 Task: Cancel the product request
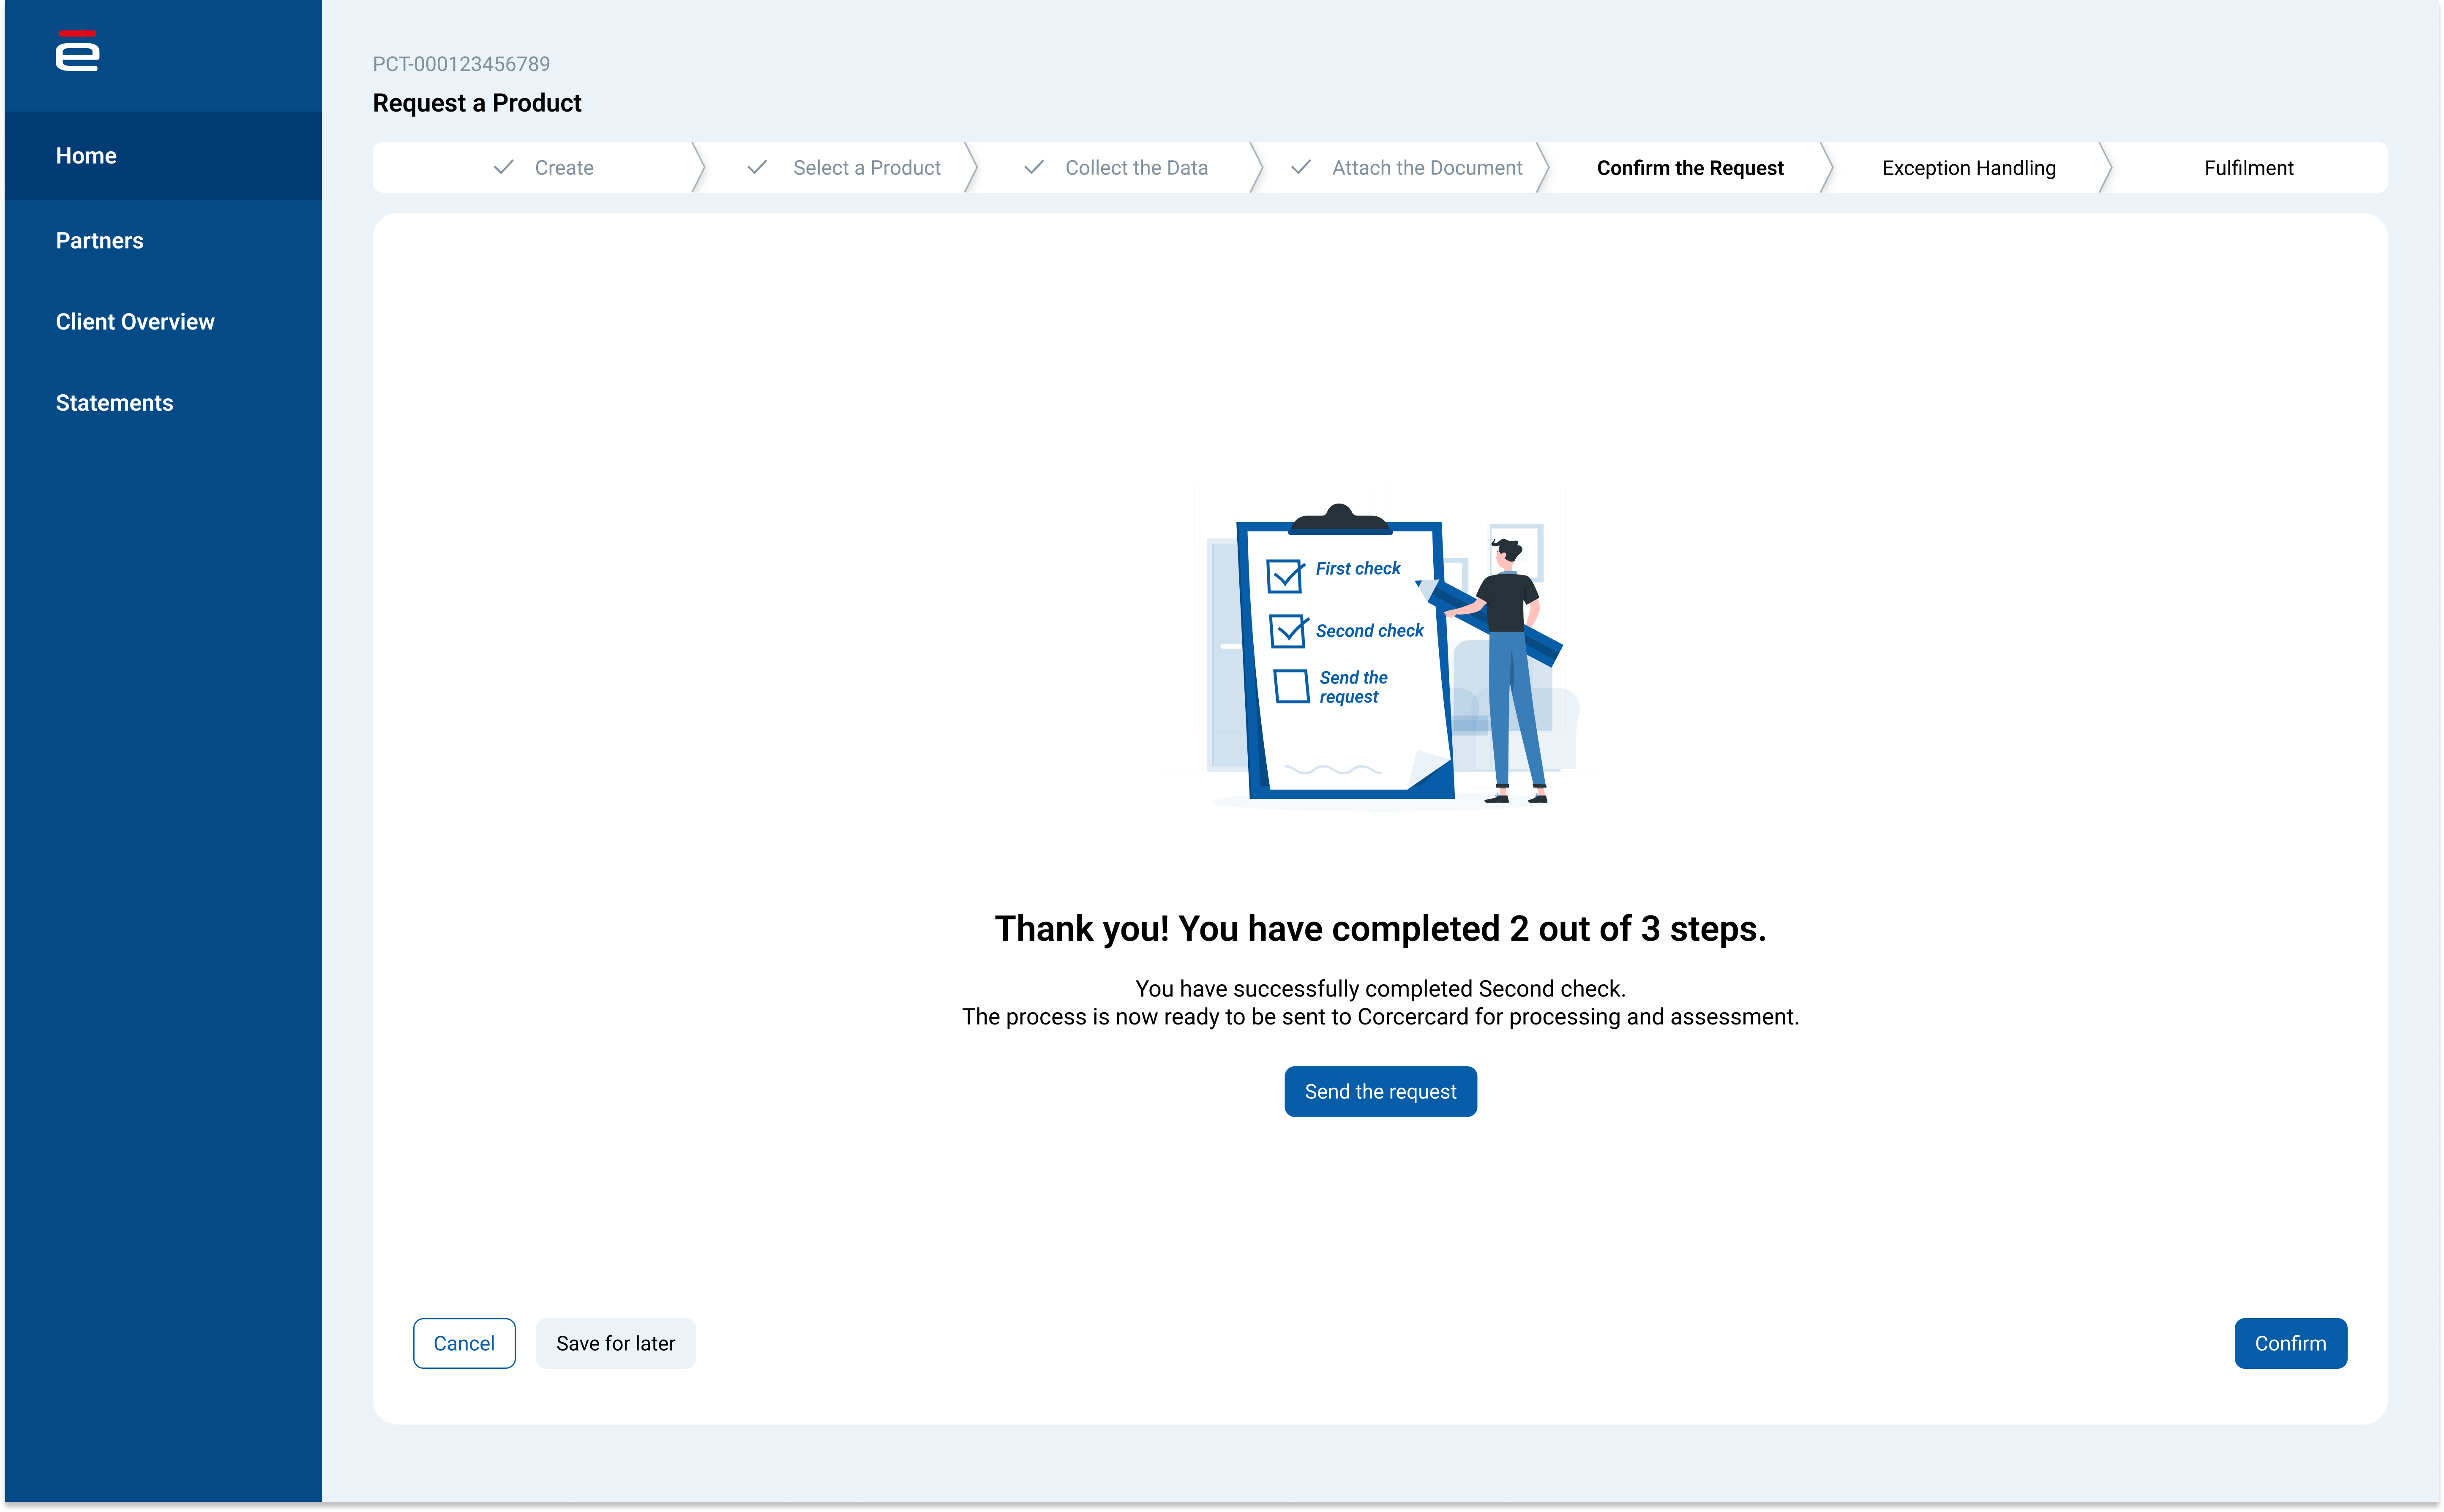click(x=464, y=1343)
